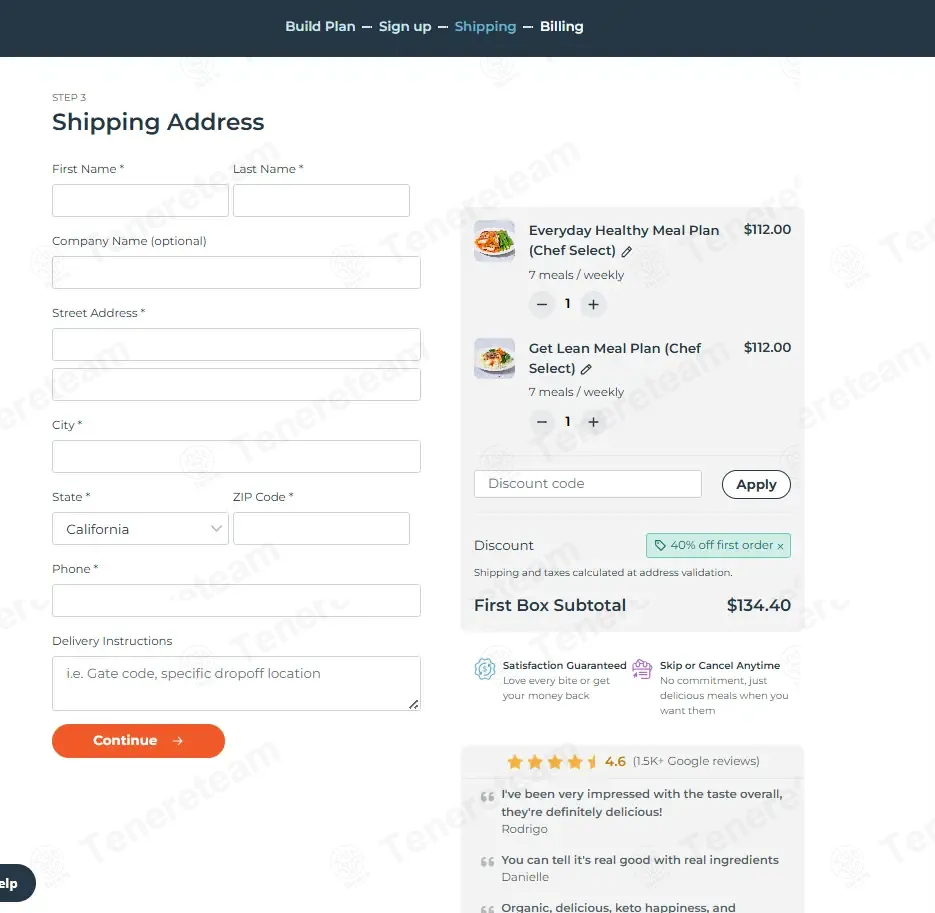Open the Help widget

pos(16,883)
